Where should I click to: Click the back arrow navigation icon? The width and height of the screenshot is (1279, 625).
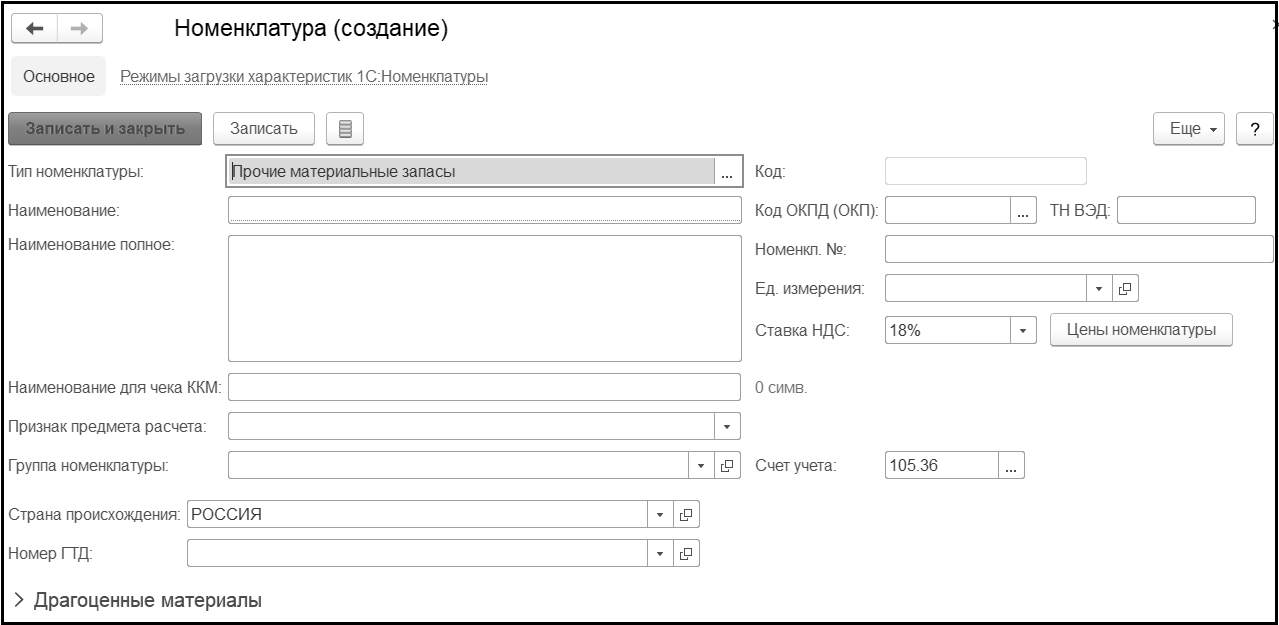33,30
